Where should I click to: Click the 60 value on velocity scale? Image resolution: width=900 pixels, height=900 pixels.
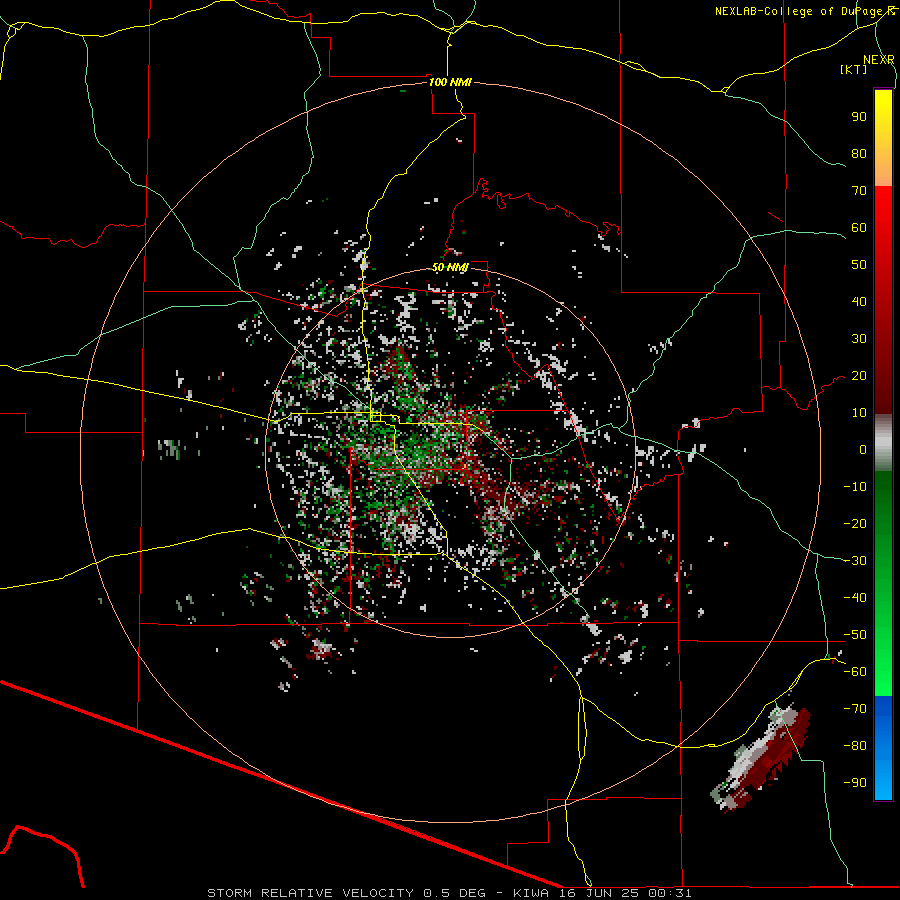point(859,228)
